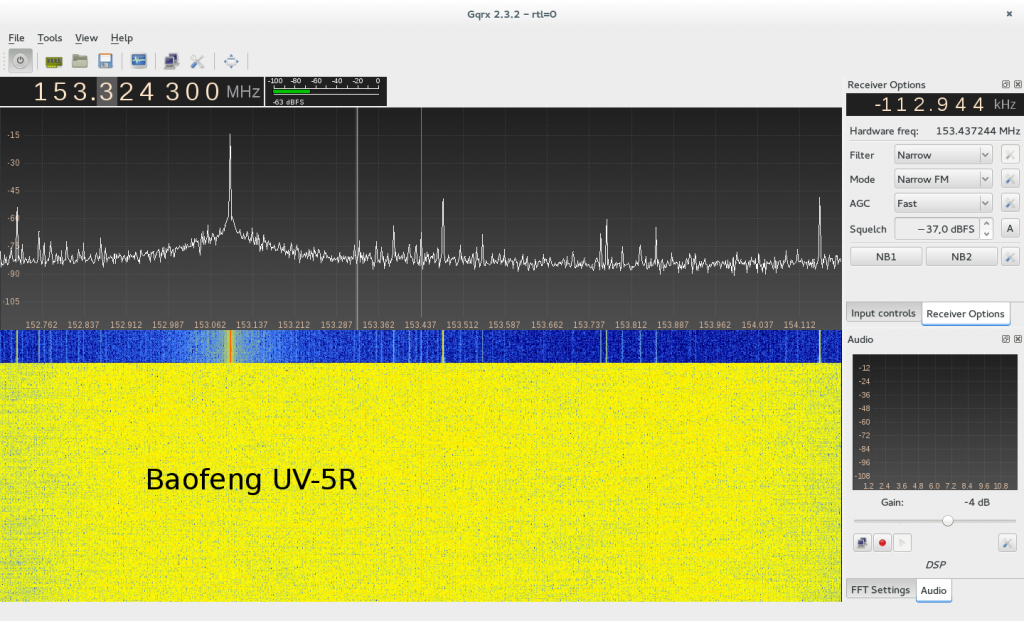Viewport: 1024px width, 621px height.
Task: Click the highlighted digit 3 in main frequency
Action: (106, 91)
